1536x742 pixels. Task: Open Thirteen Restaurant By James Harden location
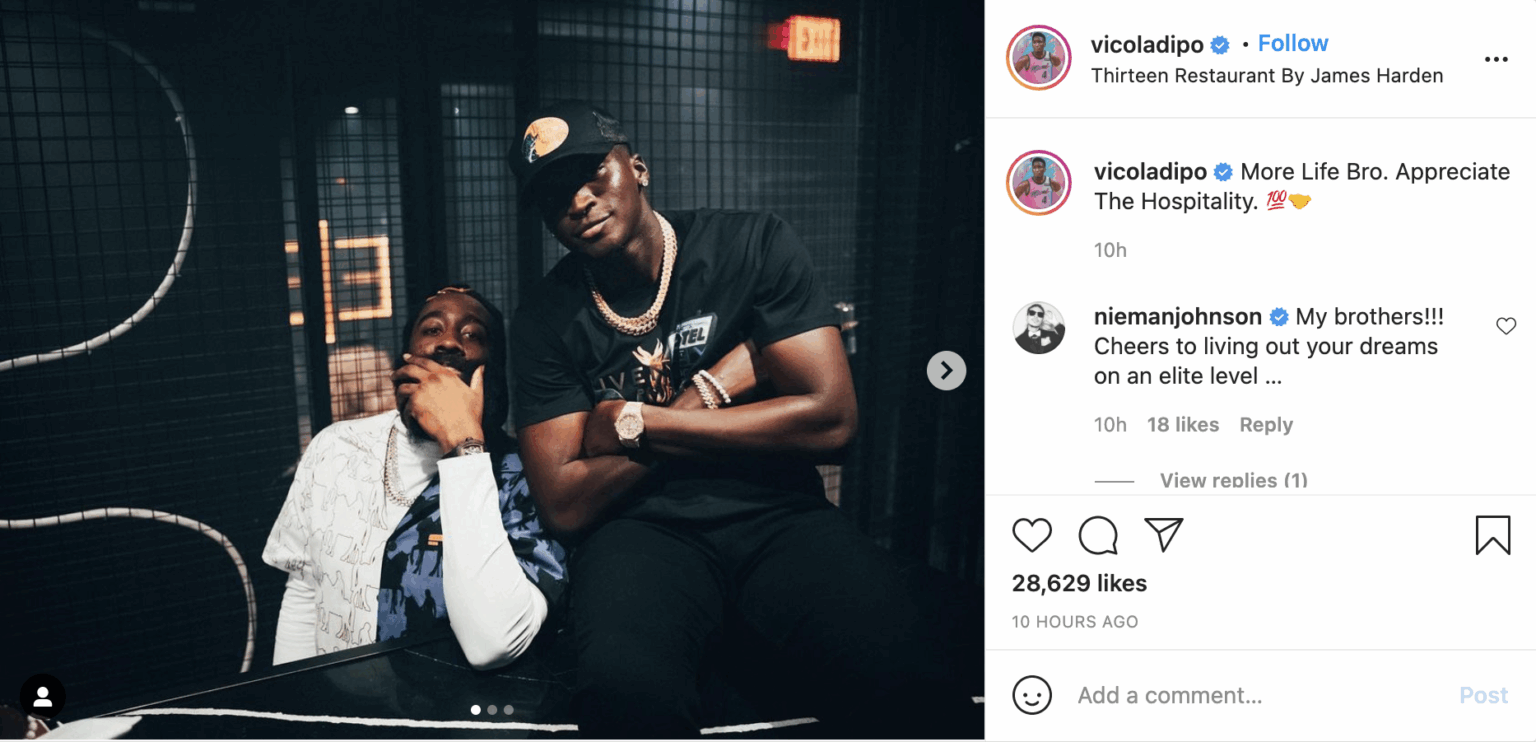coord(1267,76)
